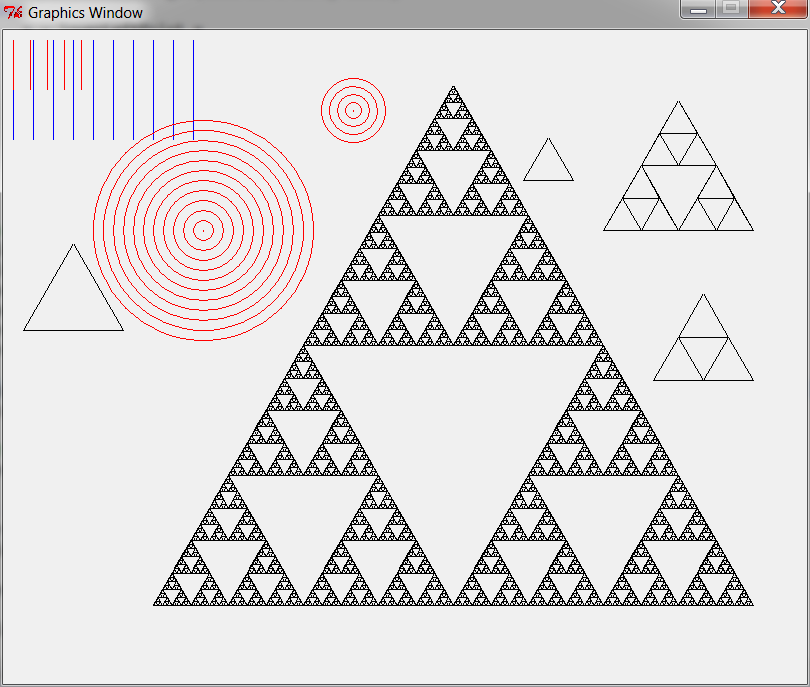Image resolution: width=810 pixels, height=687 pixels.
Task: Close the Graphics Window
Action: pos(777,9)
